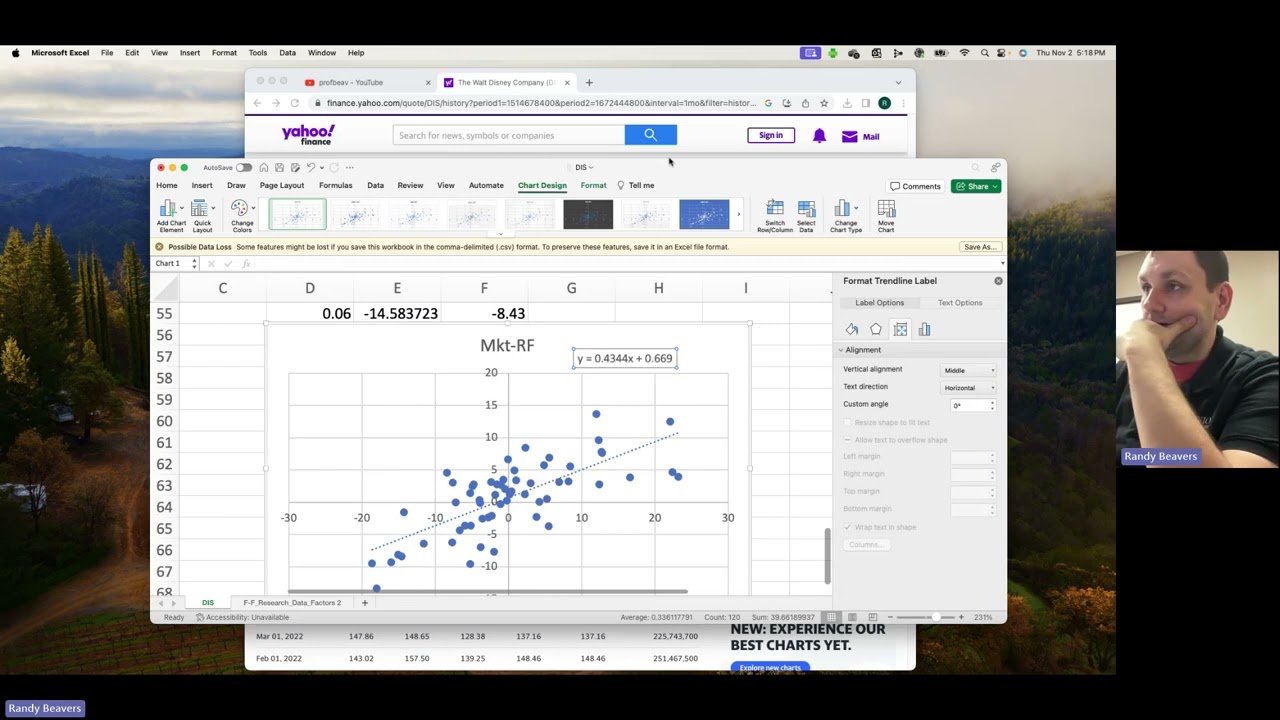Click the Tell me search
This screenshot has height=720, width=1280.
tap(636, 185)
